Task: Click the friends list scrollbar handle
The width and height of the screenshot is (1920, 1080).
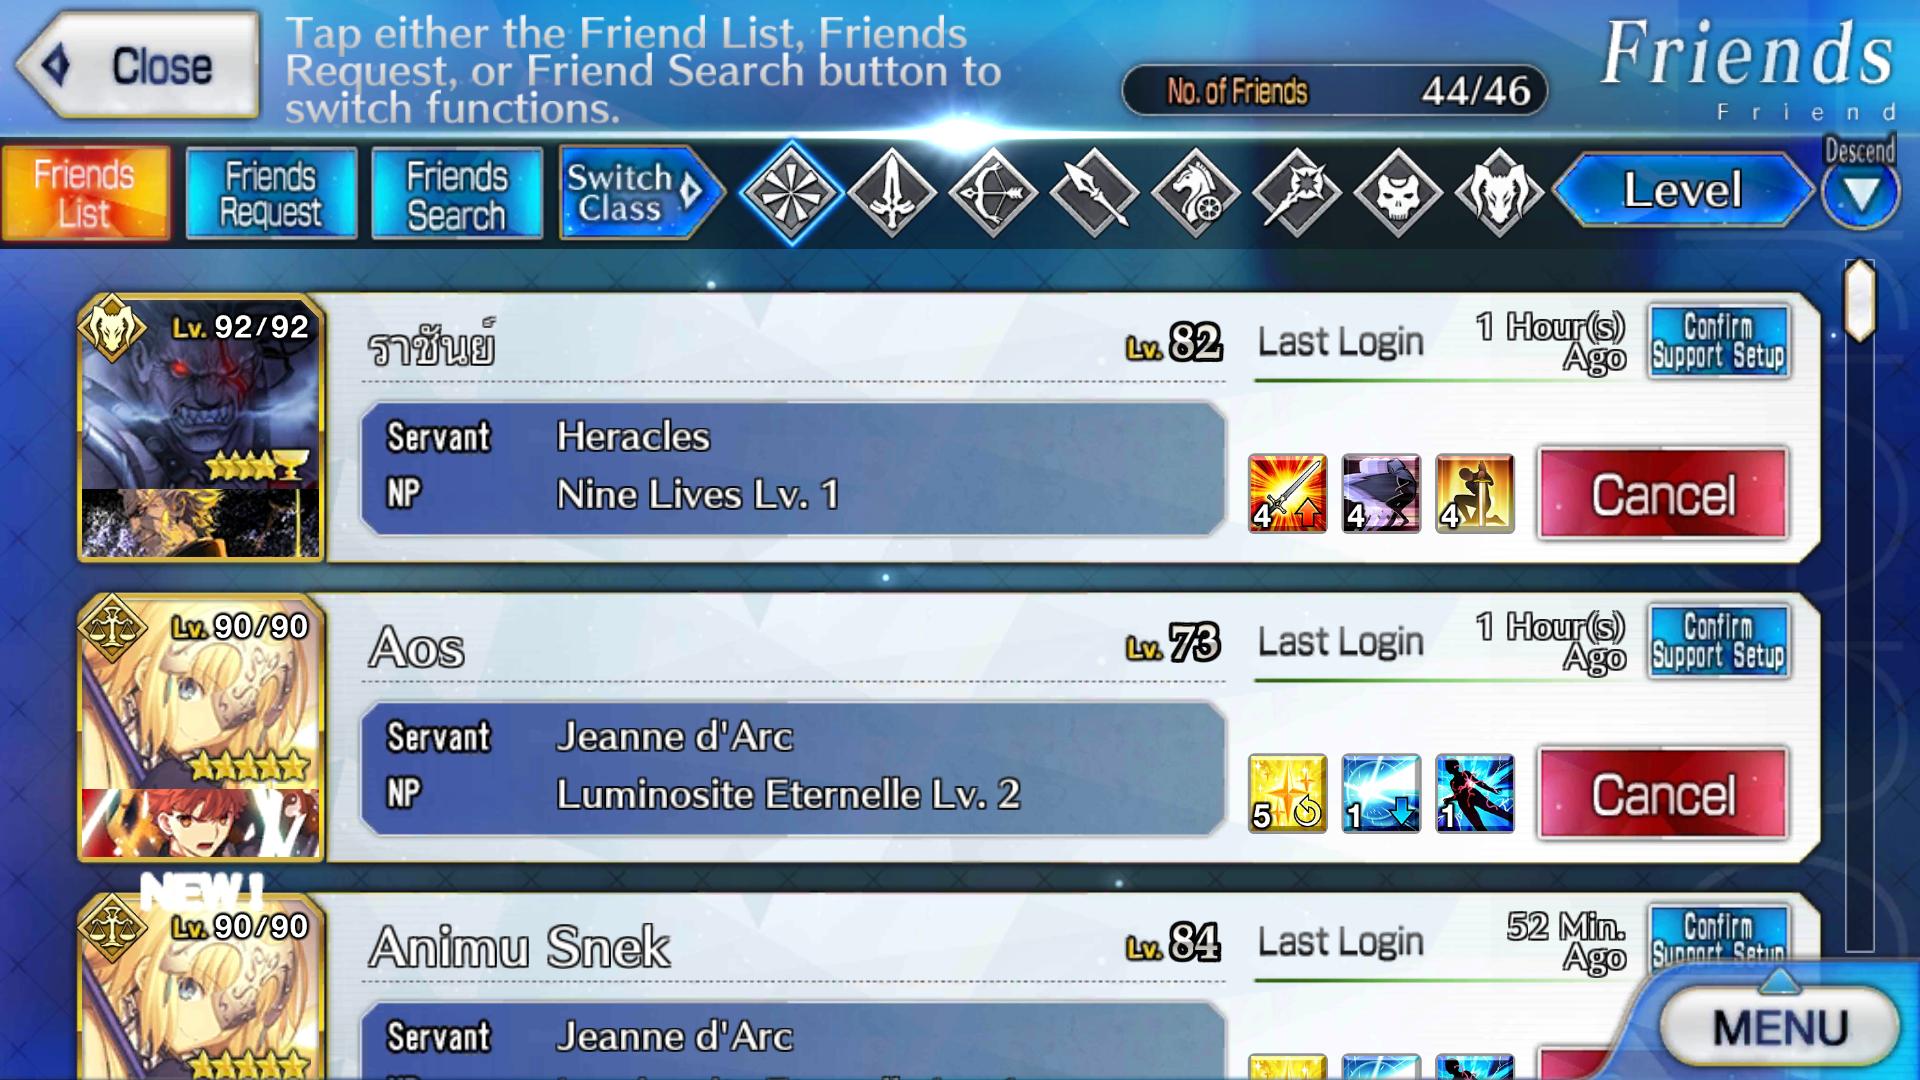Action: coord(1859,301)
